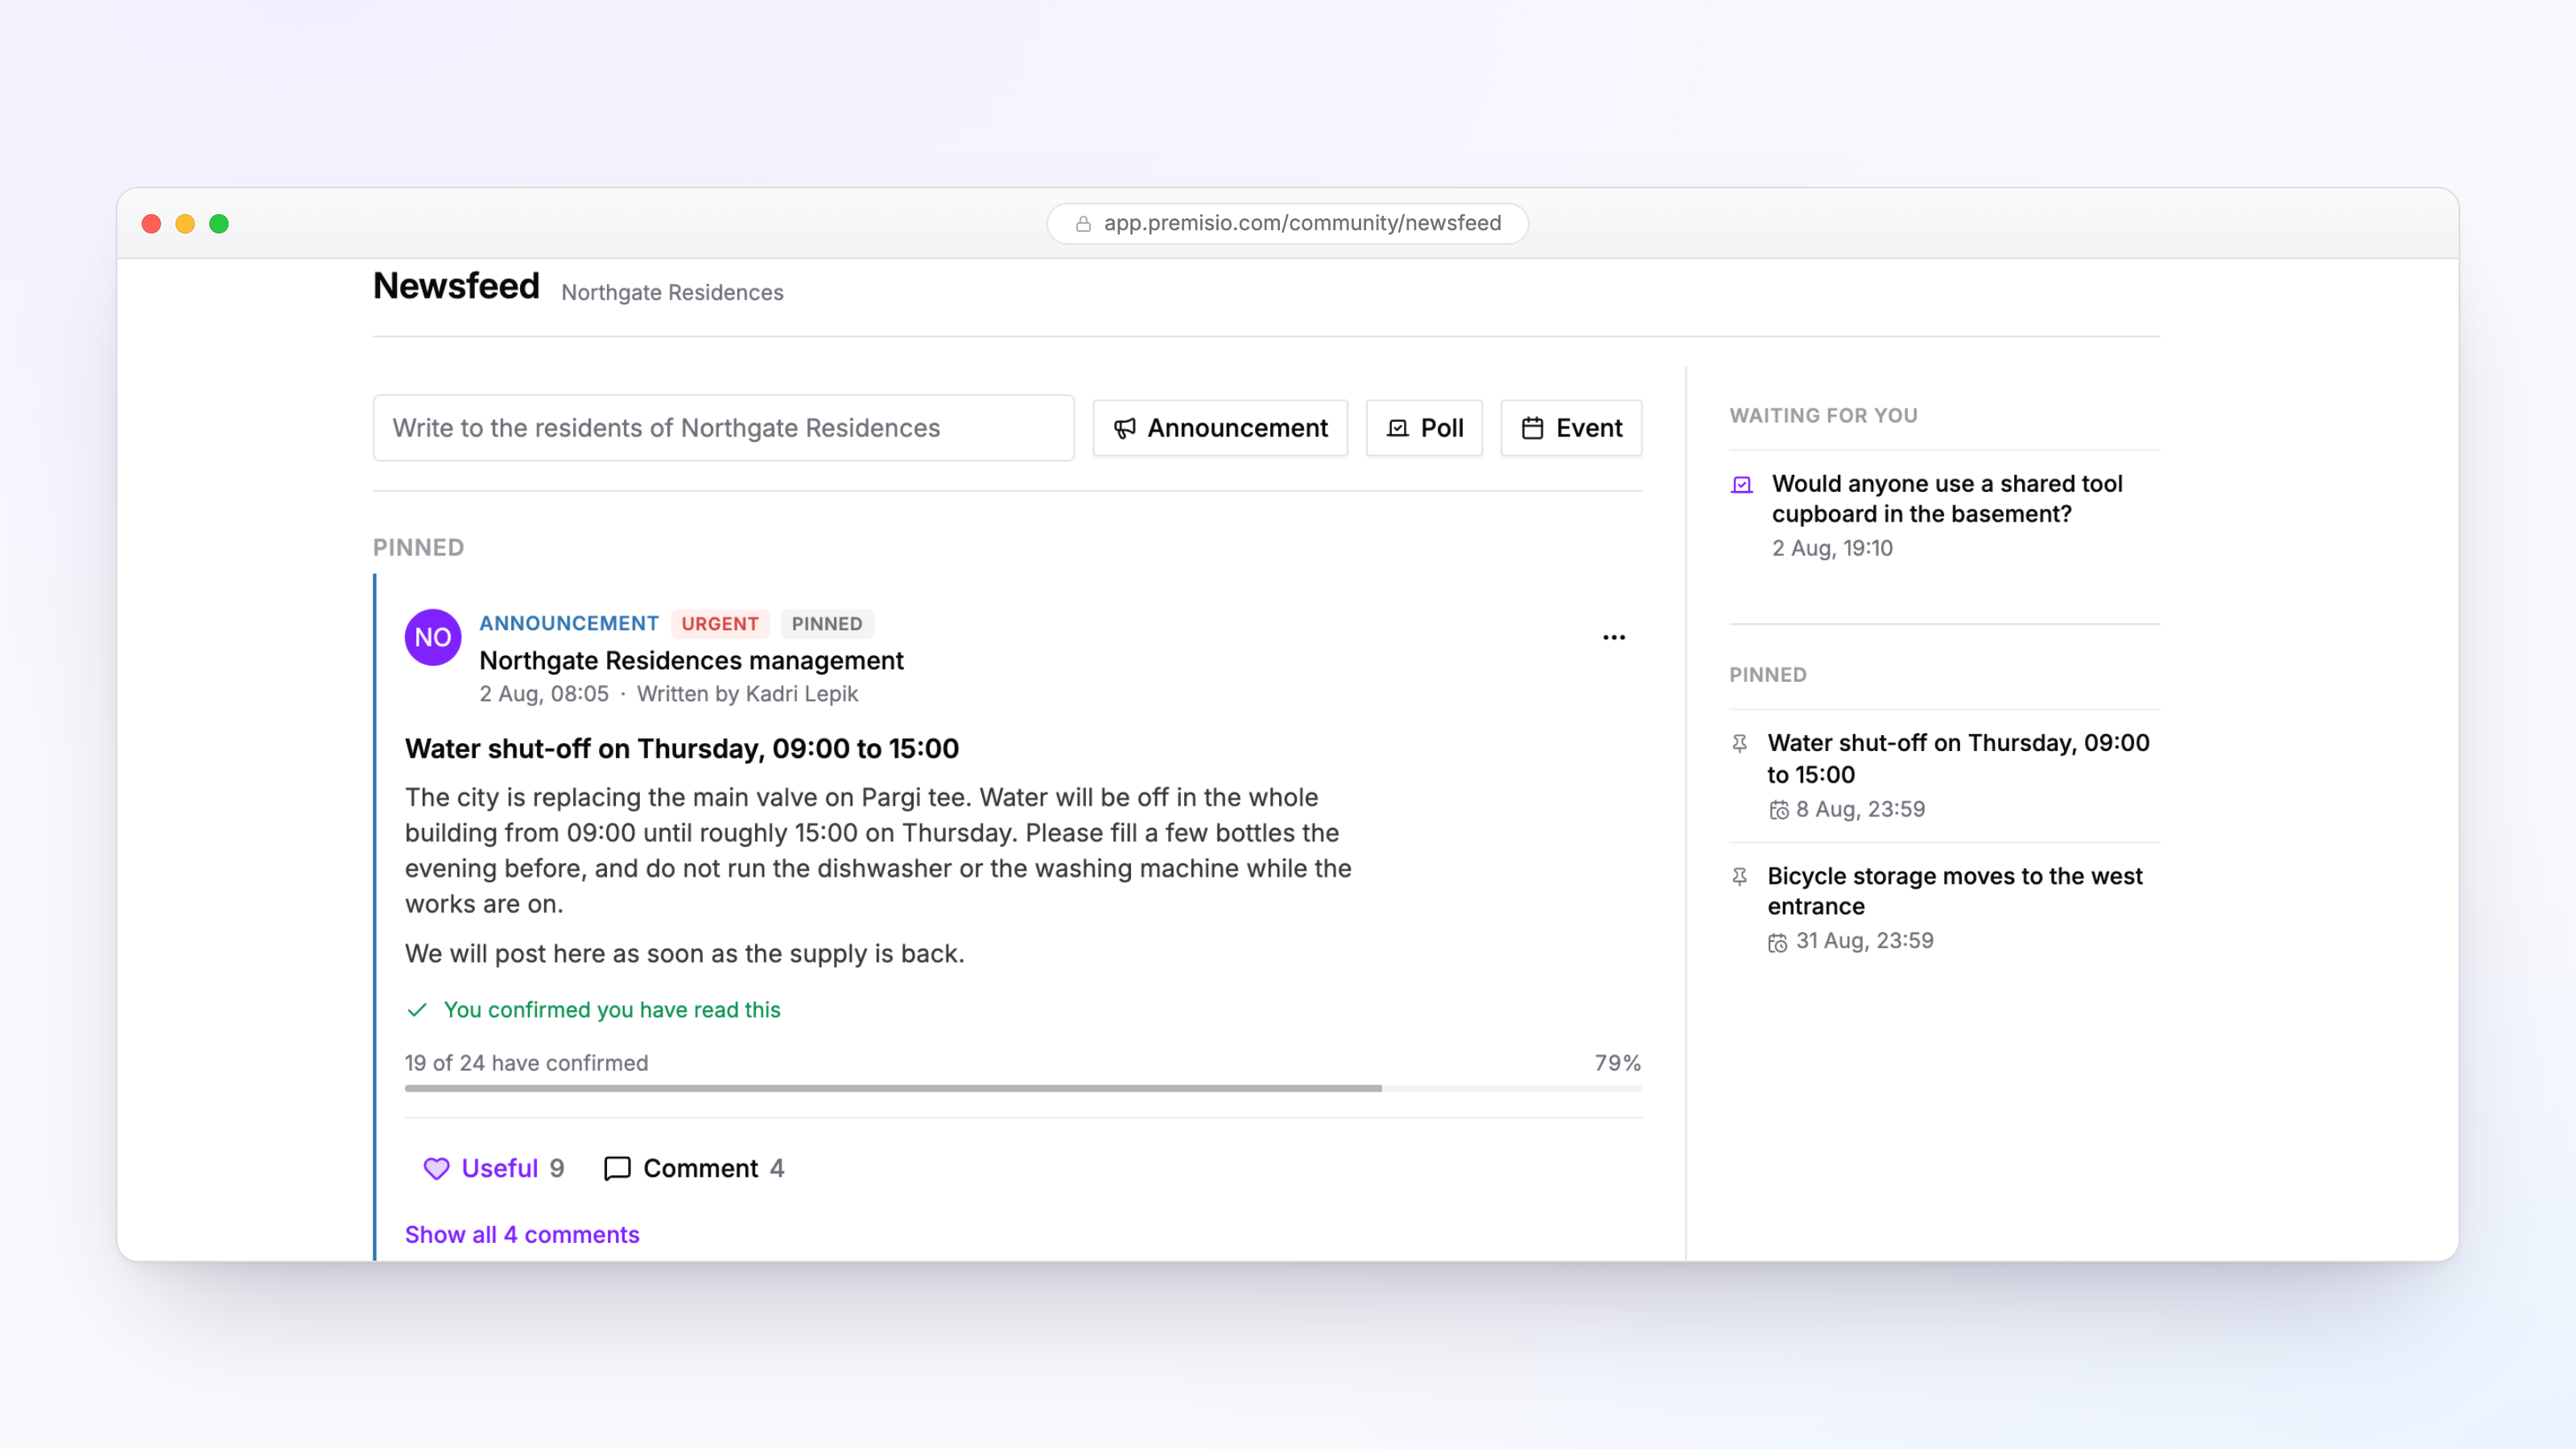Click the Northgate Residences subtitle beside Newsfeed

tap(672, 293)
